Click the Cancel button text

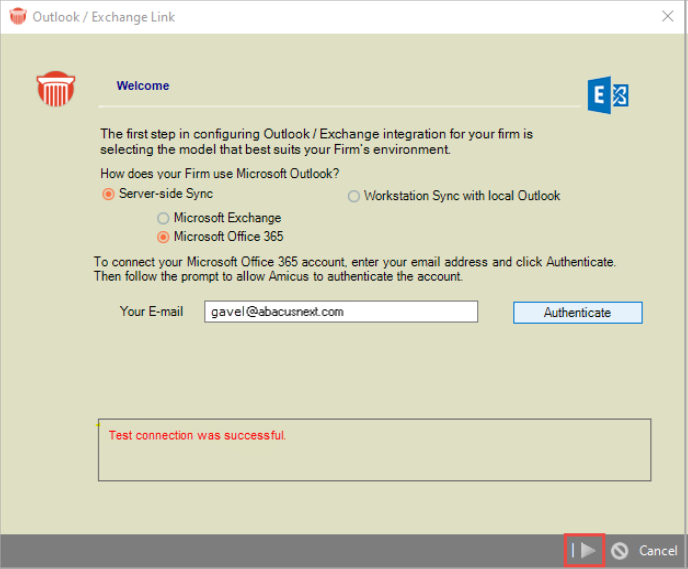[x=658, y=551]
